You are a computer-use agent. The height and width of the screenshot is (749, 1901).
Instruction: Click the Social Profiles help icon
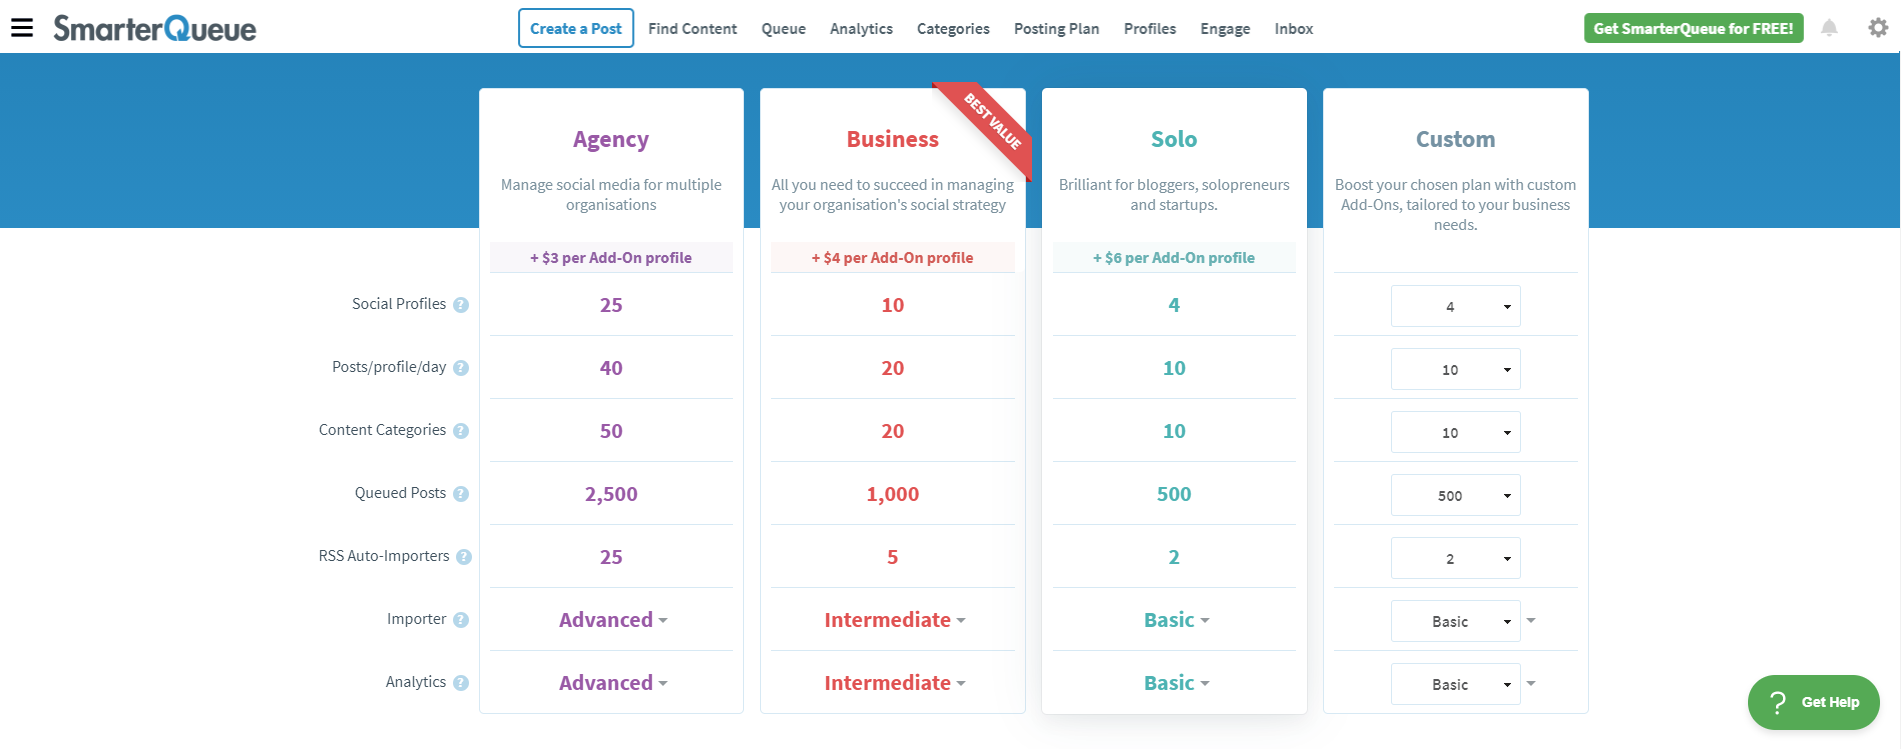click(461, 304)
